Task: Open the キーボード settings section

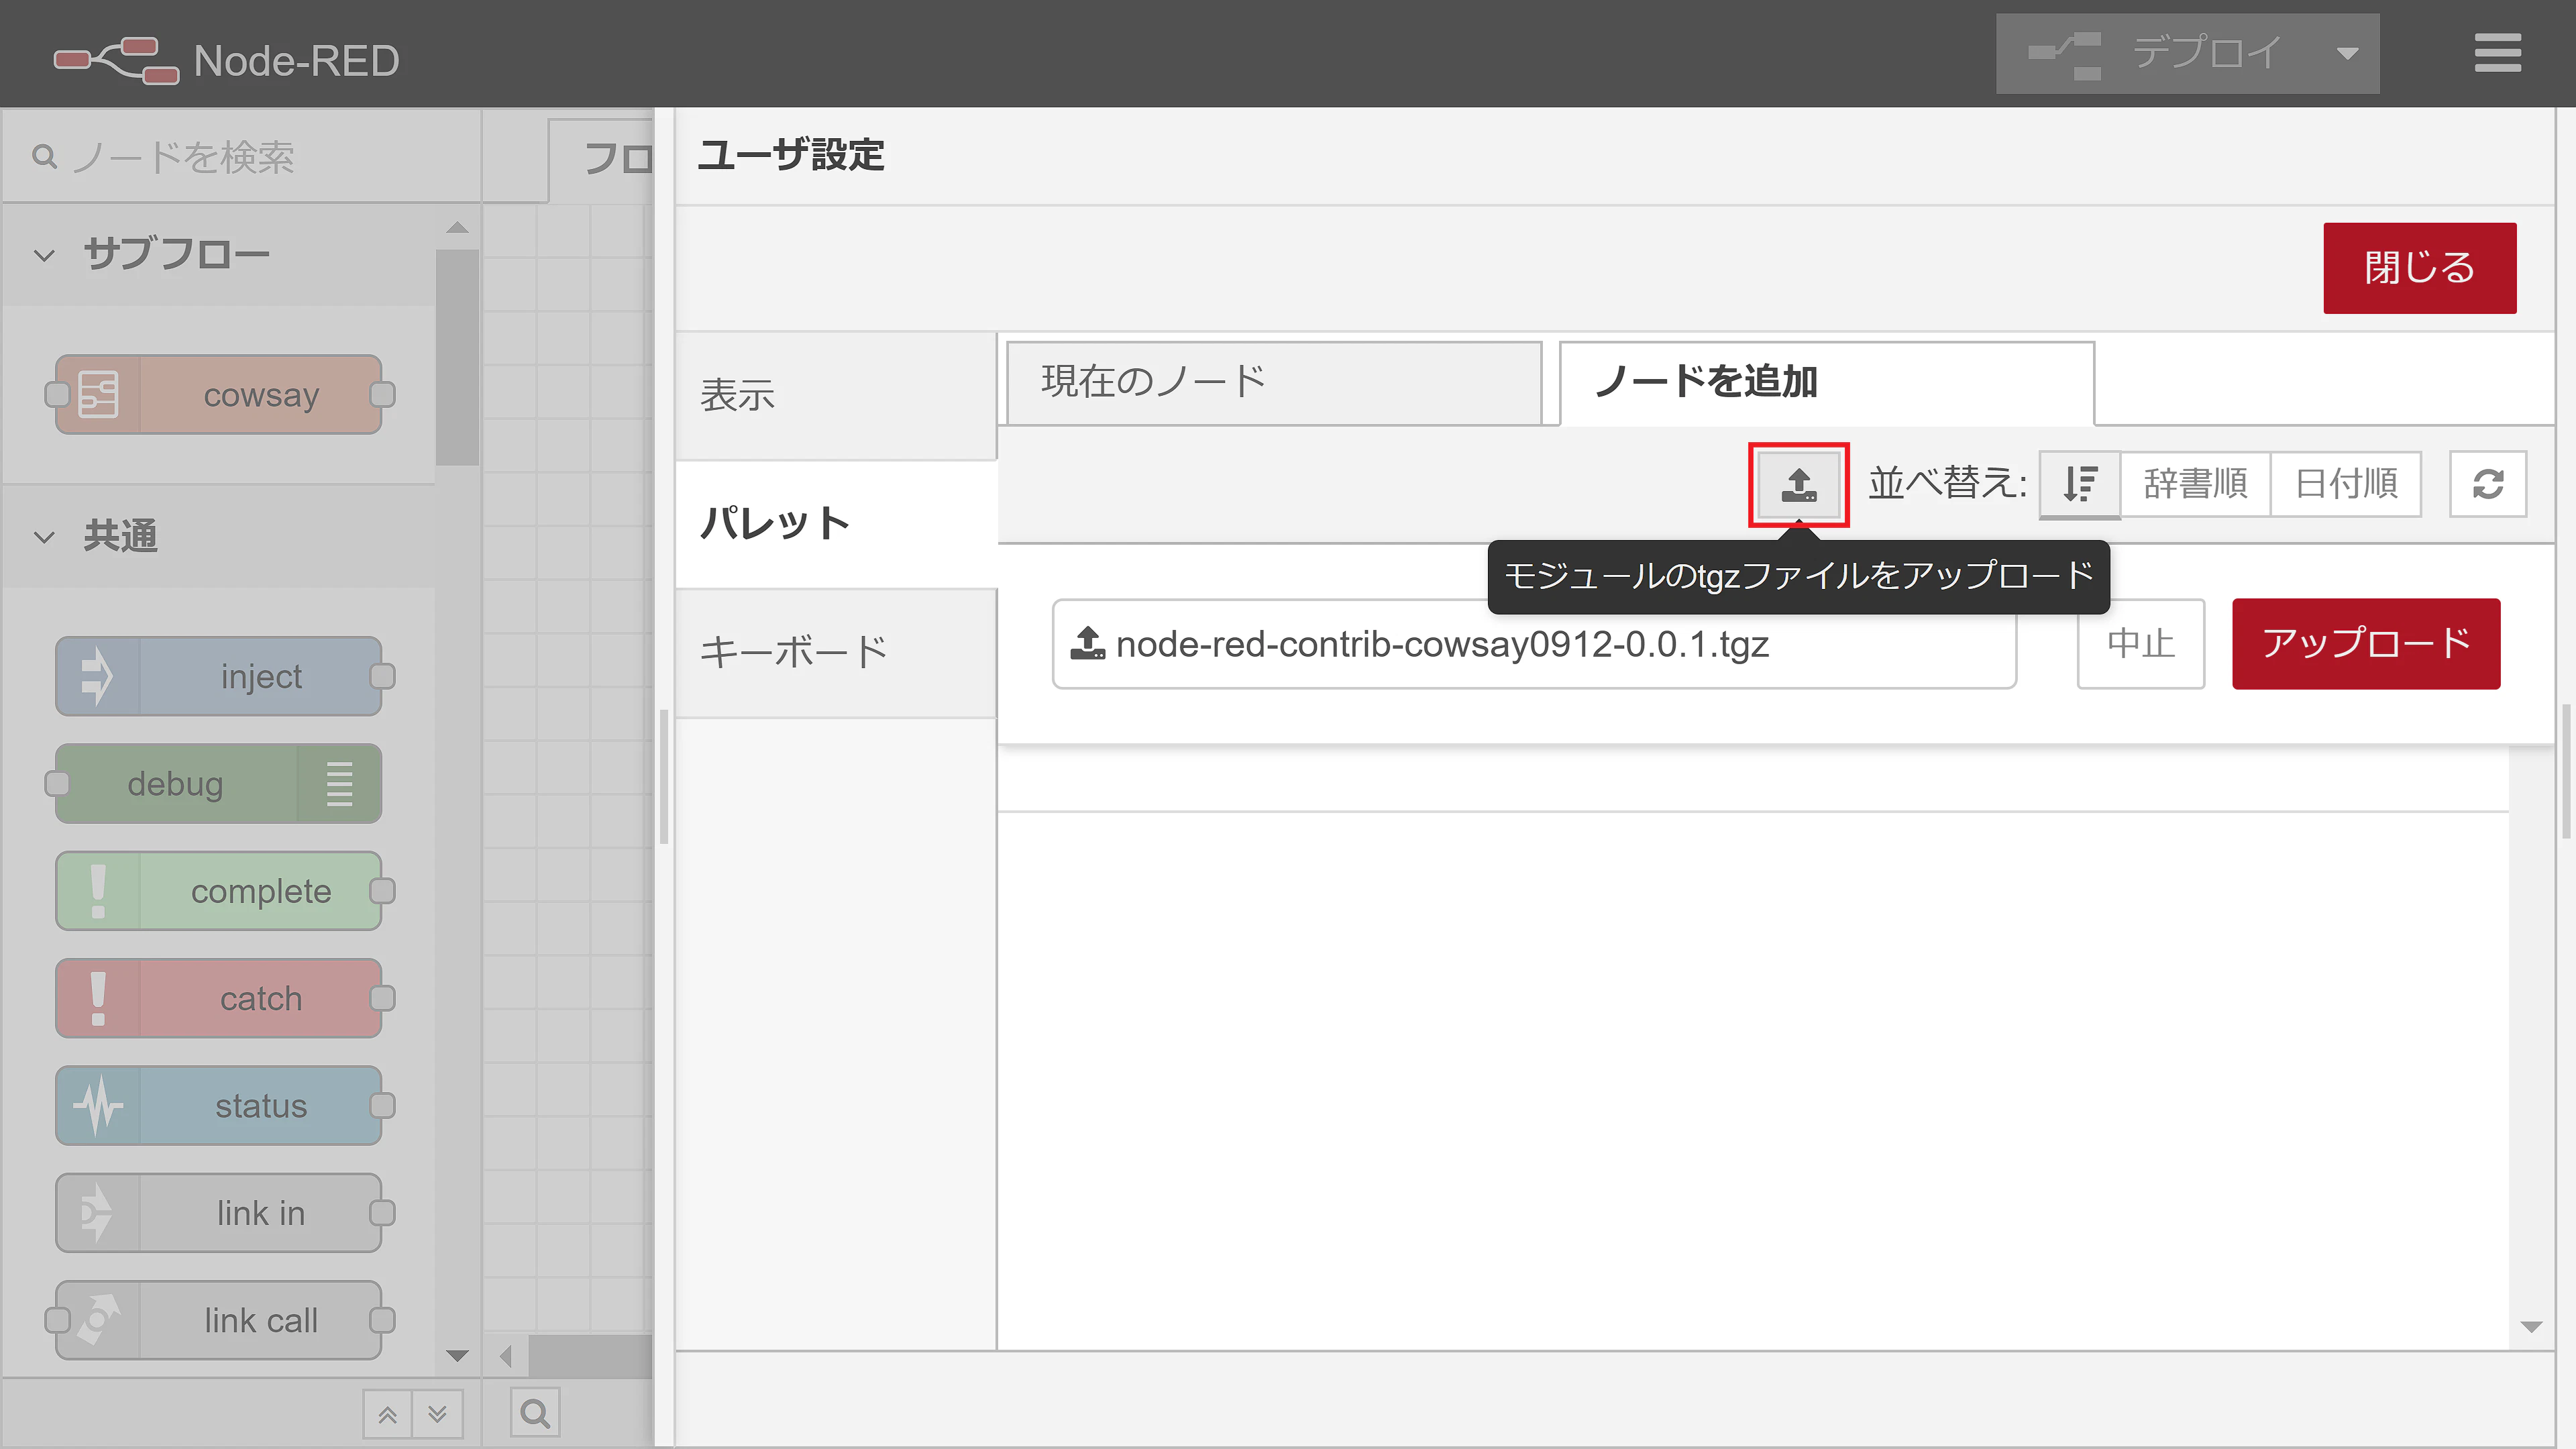Action: [836, 652]
